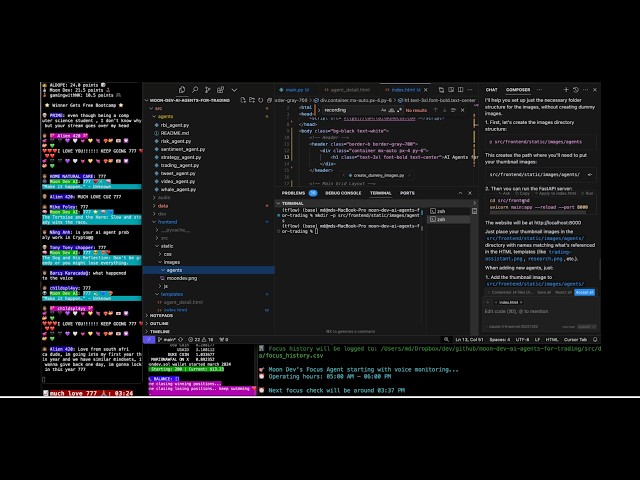Expand the data folder

pyautogui.click(x=162, y=206)
